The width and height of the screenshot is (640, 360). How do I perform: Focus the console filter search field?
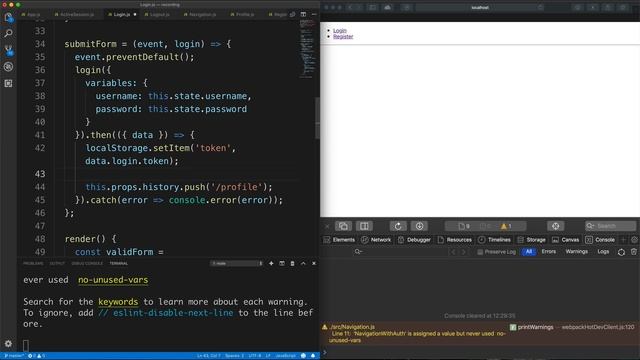(400, 252)
